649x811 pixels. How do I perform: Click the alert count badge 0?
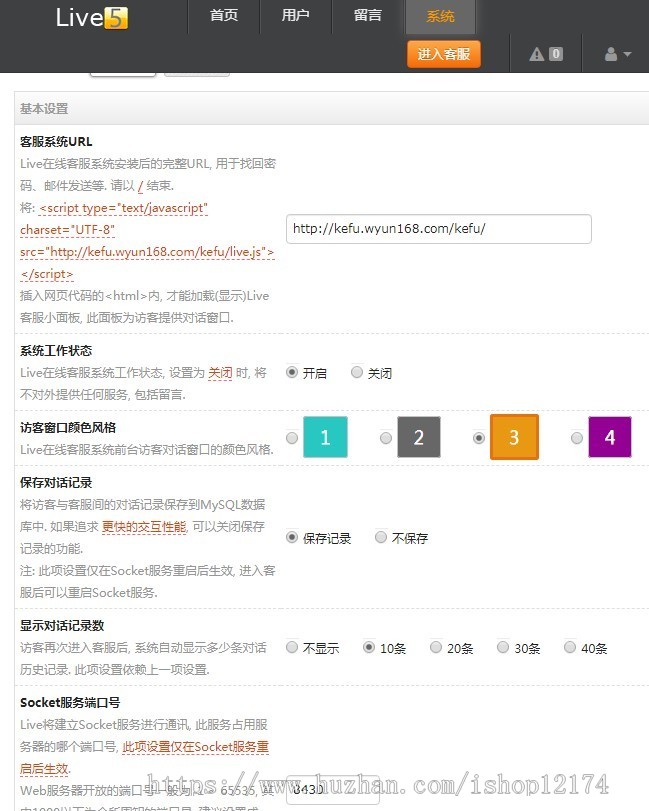556,54
